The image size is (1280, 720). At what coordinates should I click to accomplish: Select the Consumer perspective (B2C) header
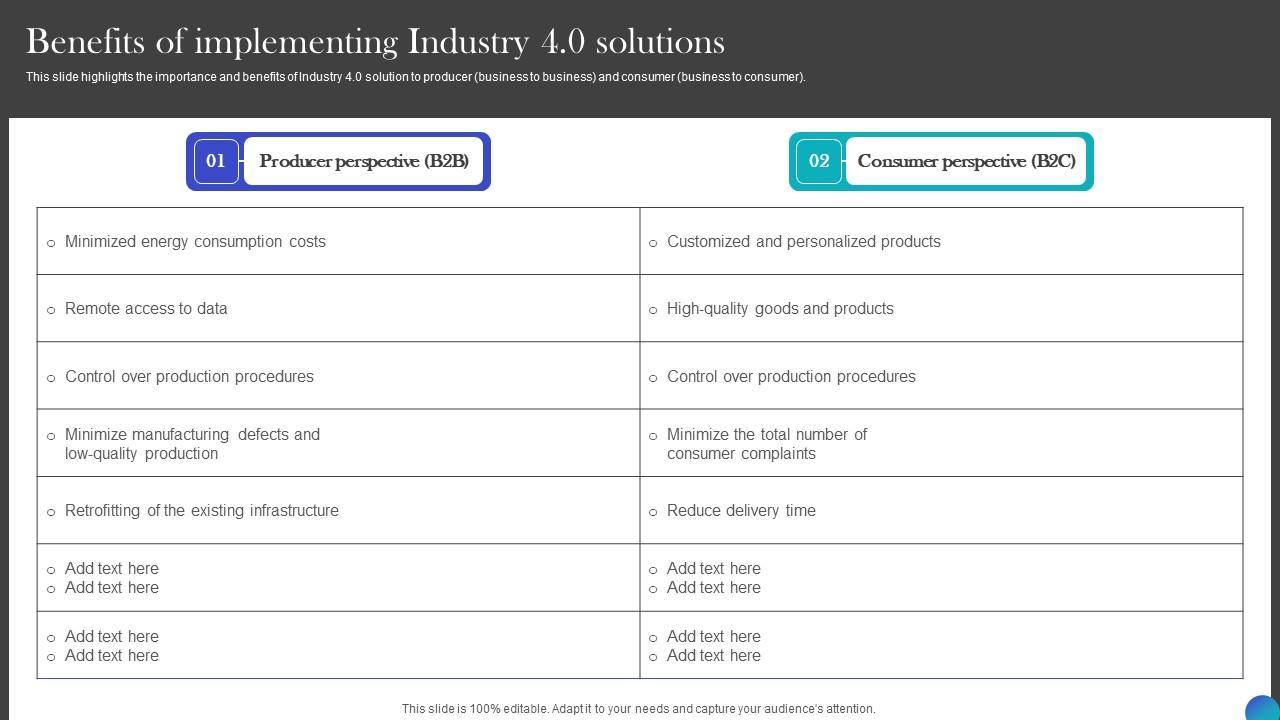[966, 161]
